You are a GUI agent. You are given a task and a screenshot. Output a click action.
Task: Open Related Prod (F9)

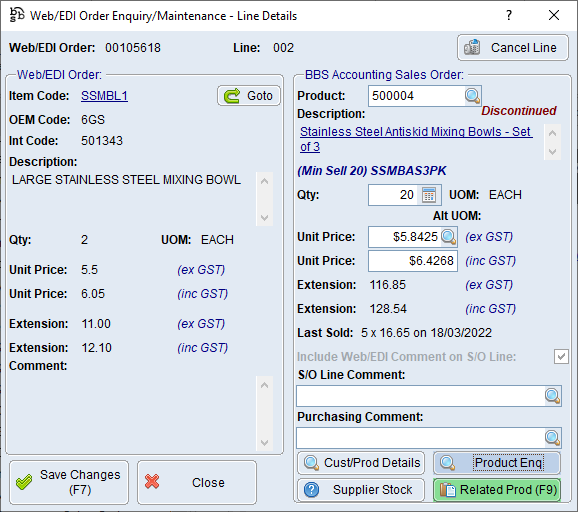pyautogui.click(x=497, y=490)
